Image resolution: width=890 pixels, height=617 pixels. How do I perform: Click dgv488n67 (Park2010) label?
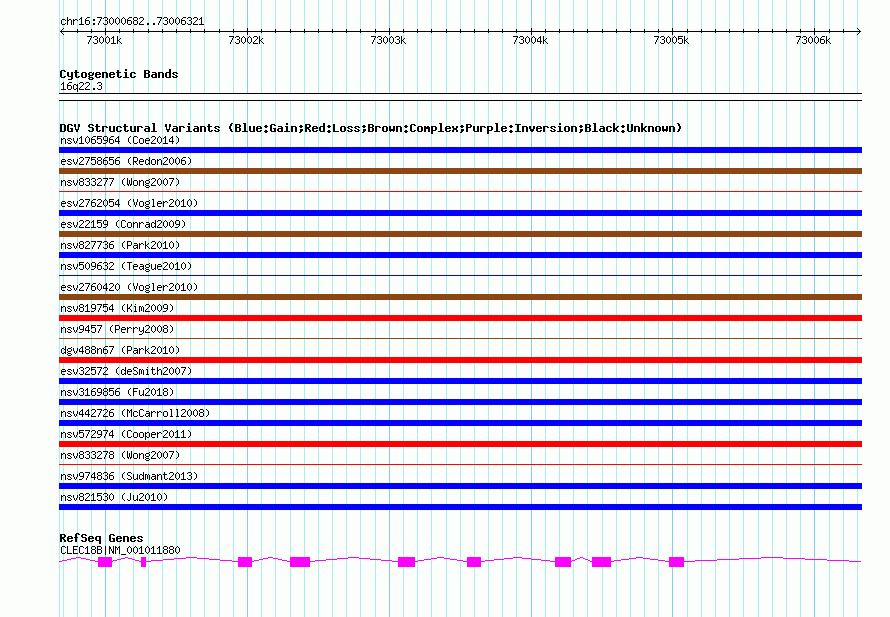click(x=120, y=350)
